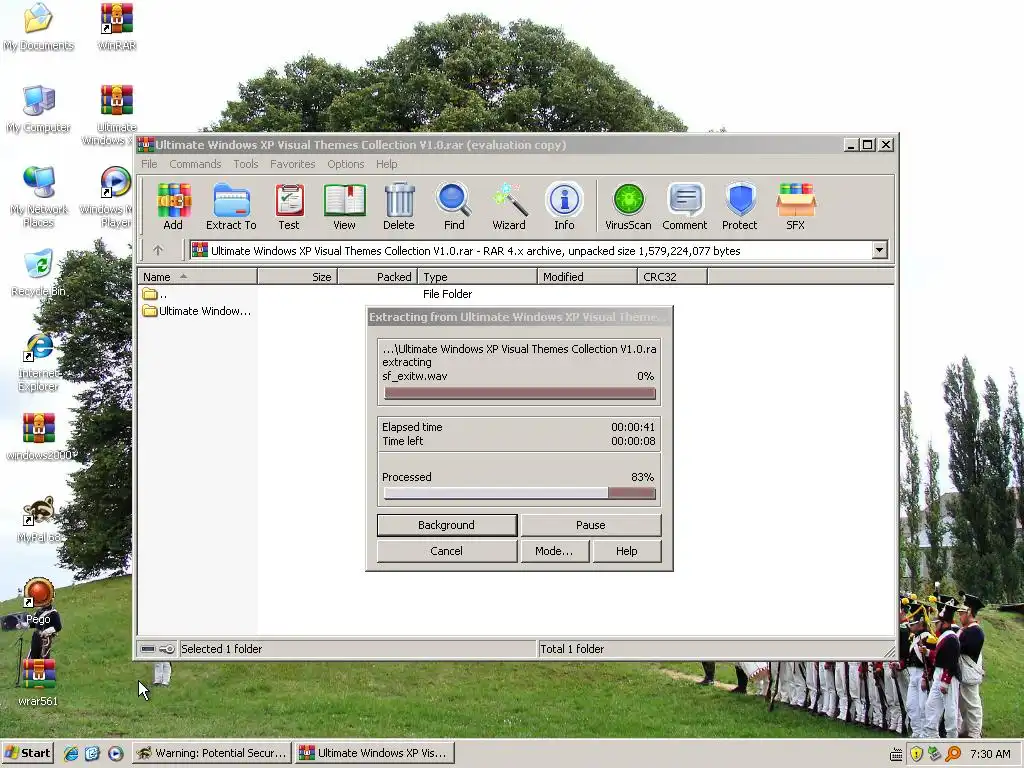The image size is (1024, 768).
Task: Run the Test archive tool
Action: tap(289, 206)
